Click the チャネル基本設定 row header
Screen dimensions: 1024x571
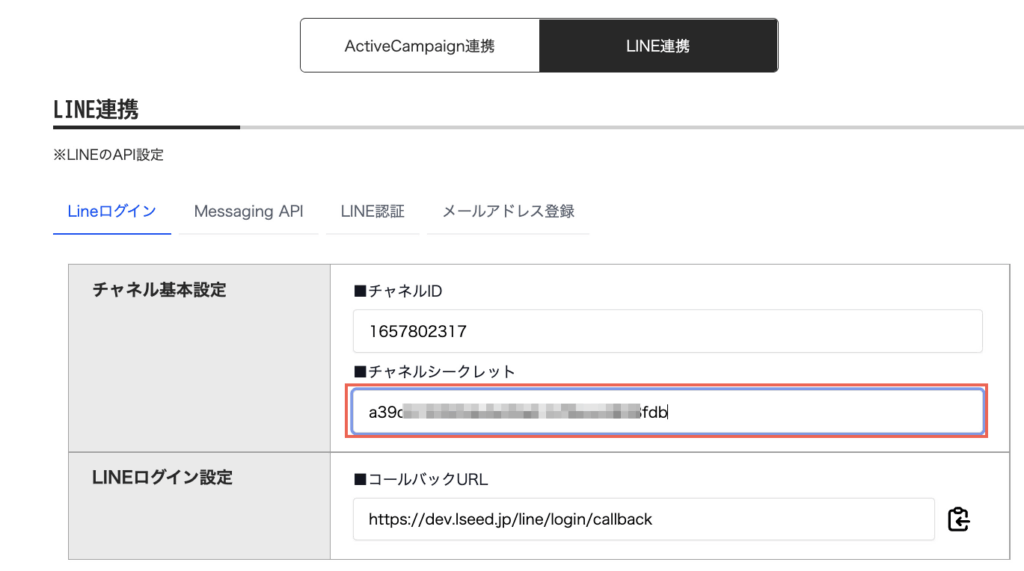[159, 290]
